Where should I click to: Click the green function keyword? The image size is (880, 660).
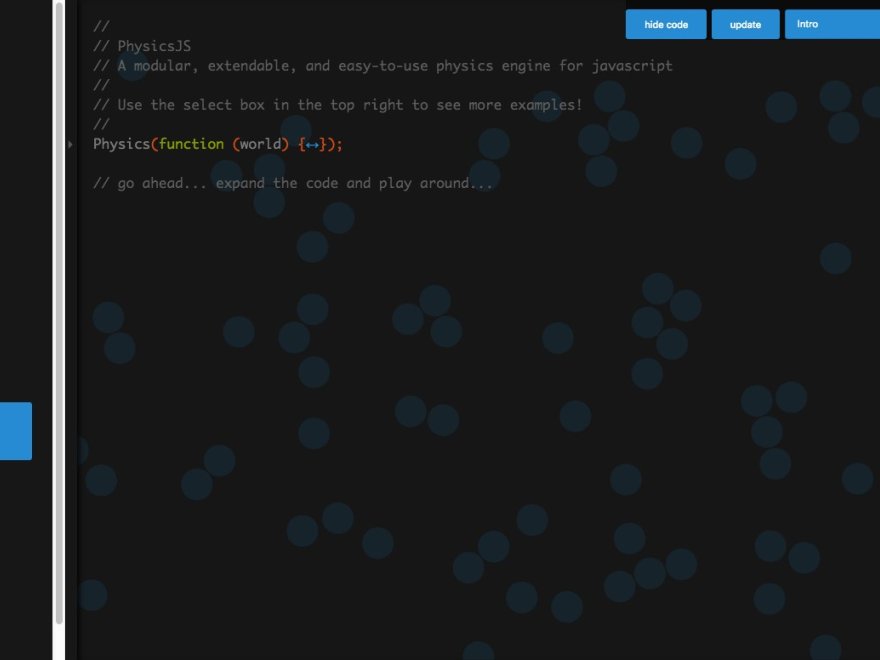coord(190,144)
